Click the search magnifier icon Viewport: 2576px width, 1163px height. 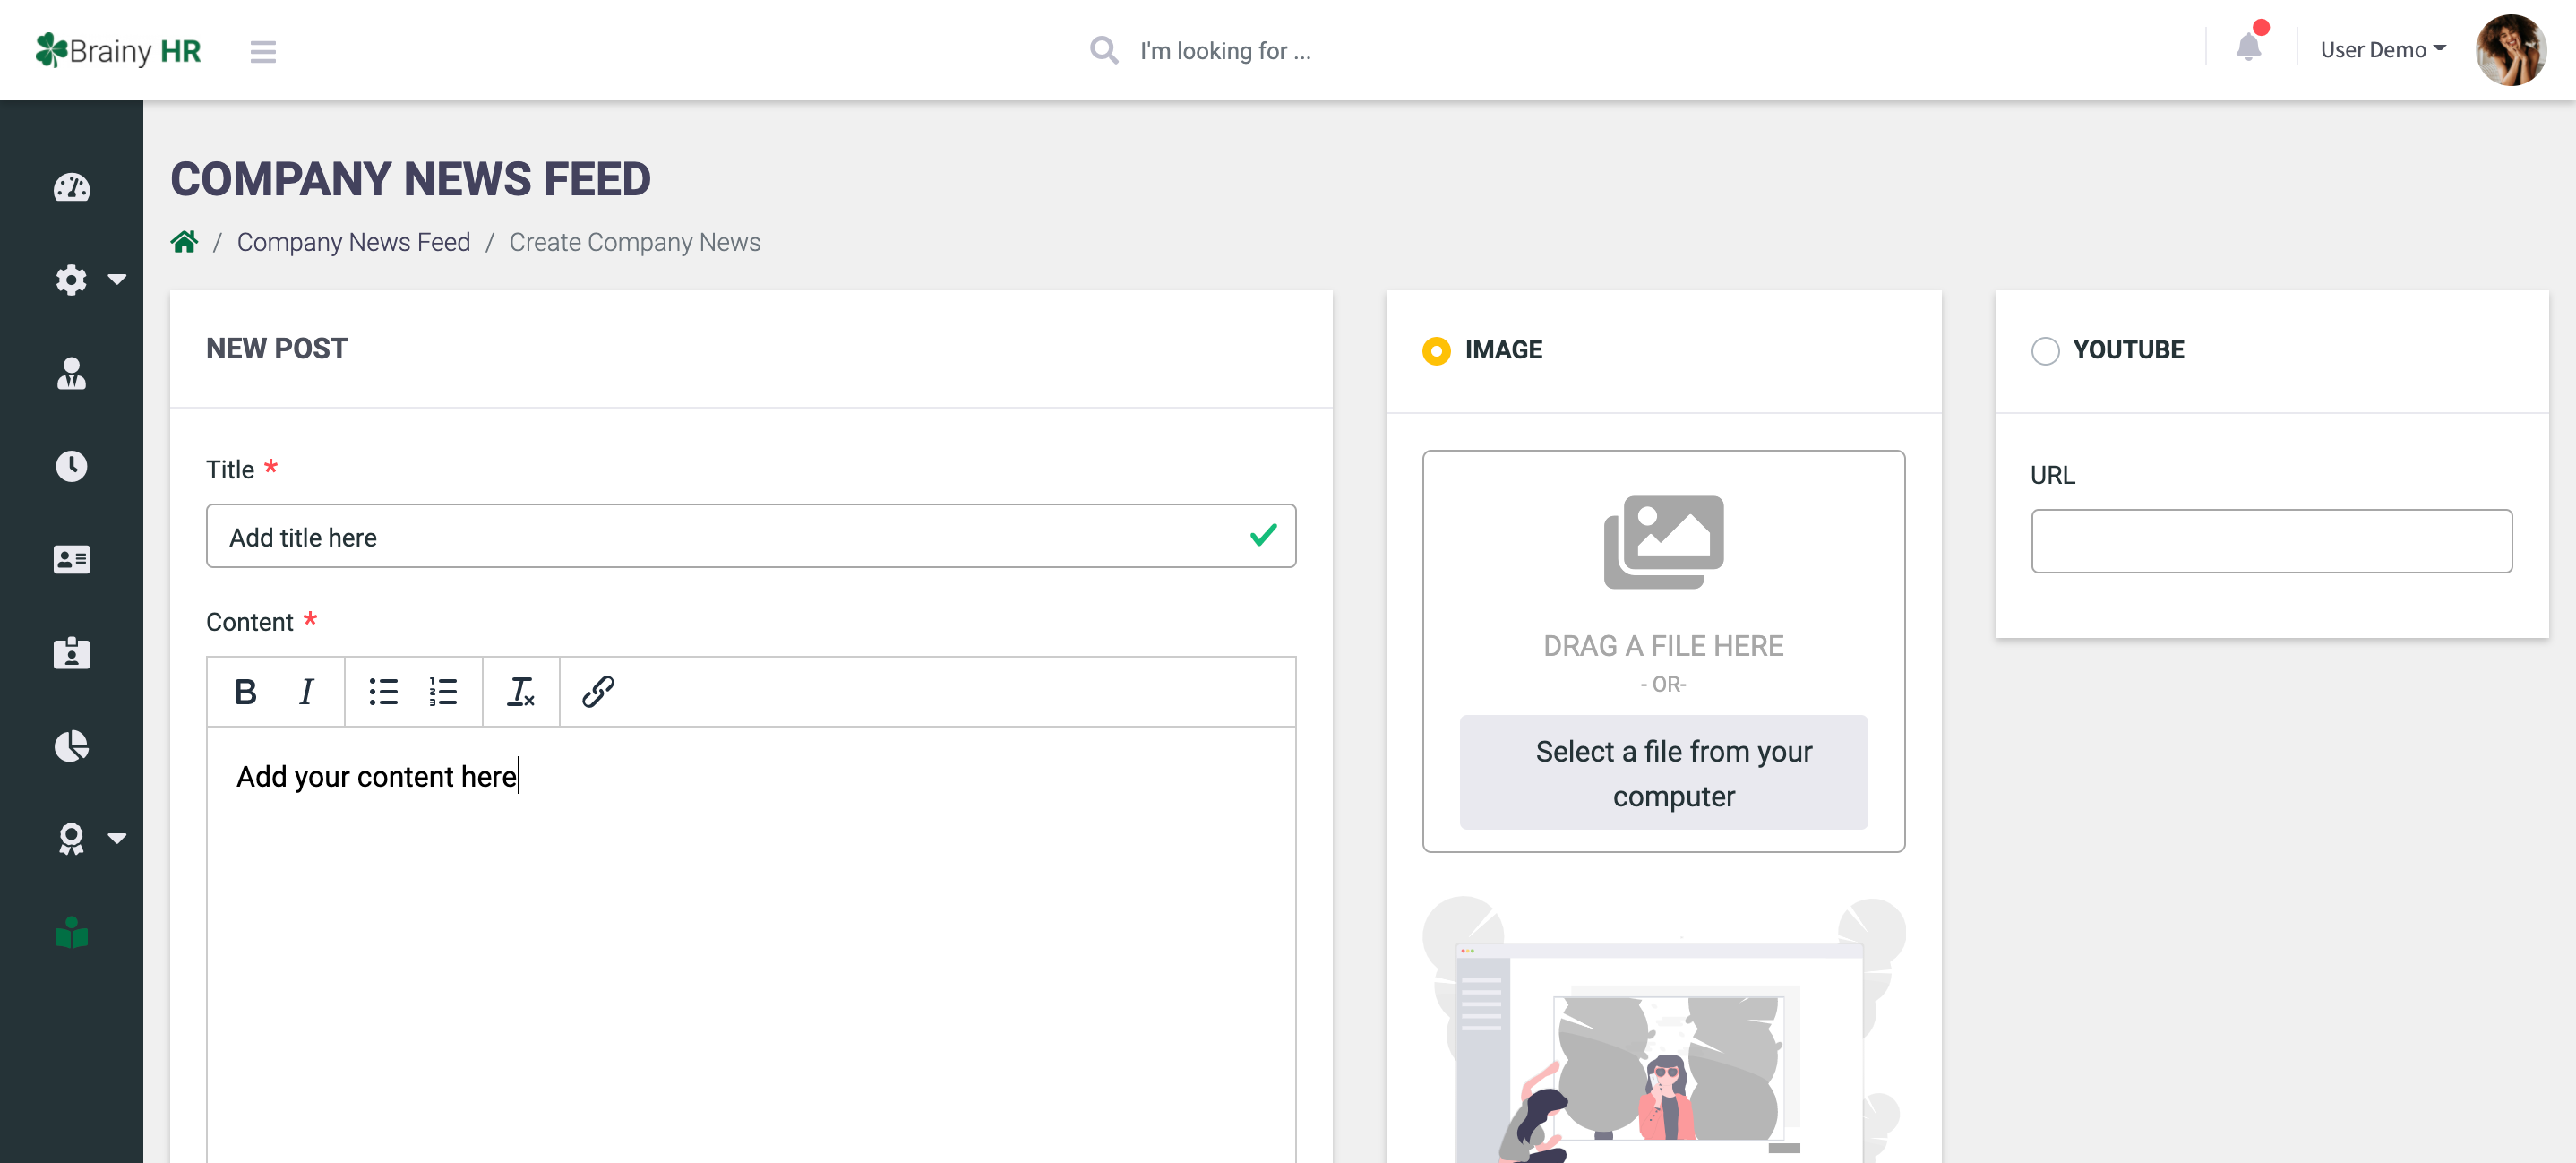point(1103,50)
